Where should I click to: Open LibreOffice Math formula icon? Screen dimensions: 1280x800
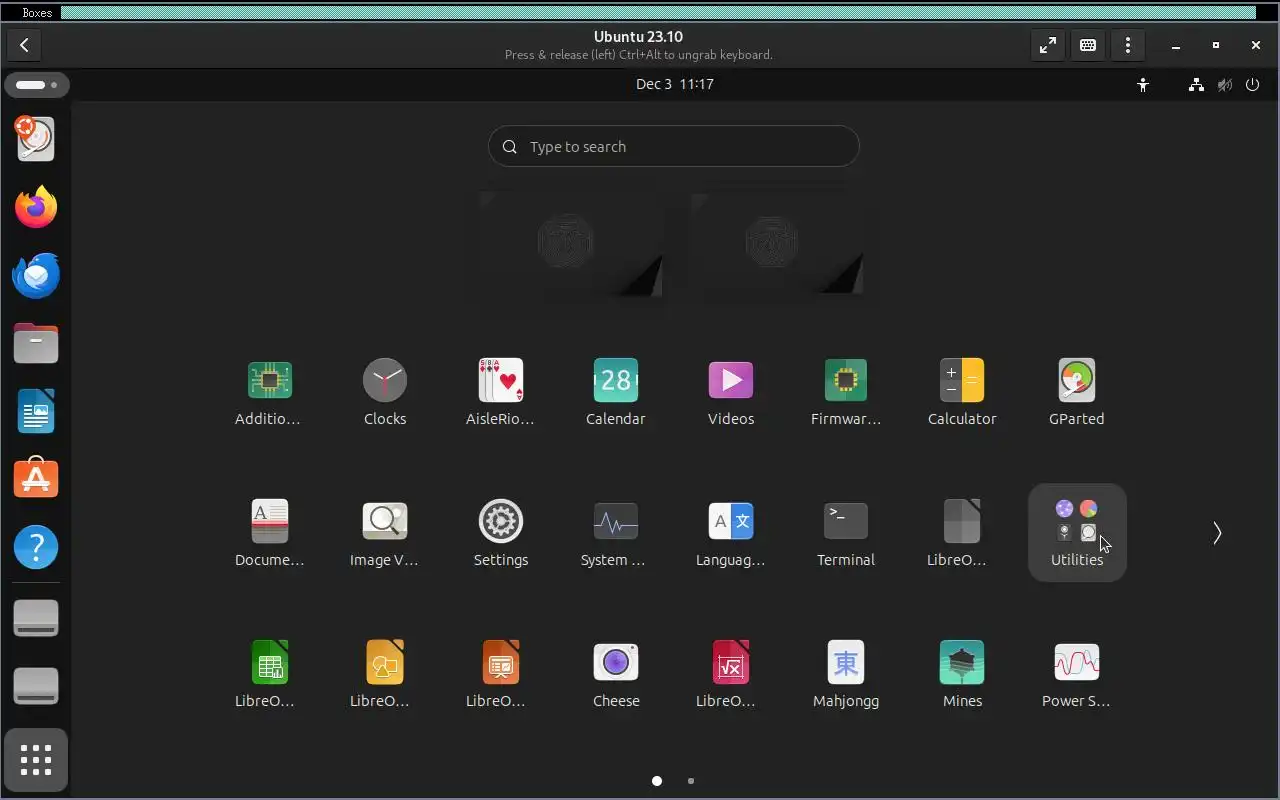731,674
